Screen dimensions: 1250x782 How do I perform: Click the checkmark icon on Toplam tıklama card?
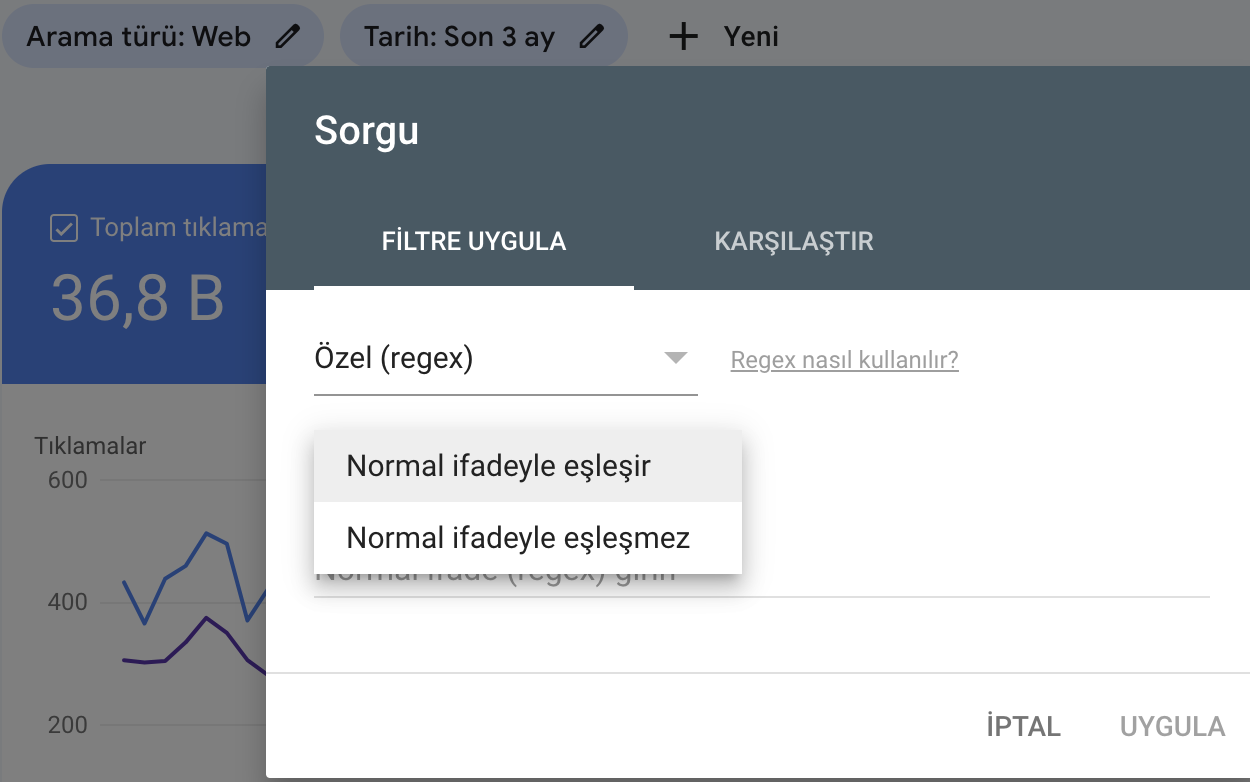click(64, 227)
